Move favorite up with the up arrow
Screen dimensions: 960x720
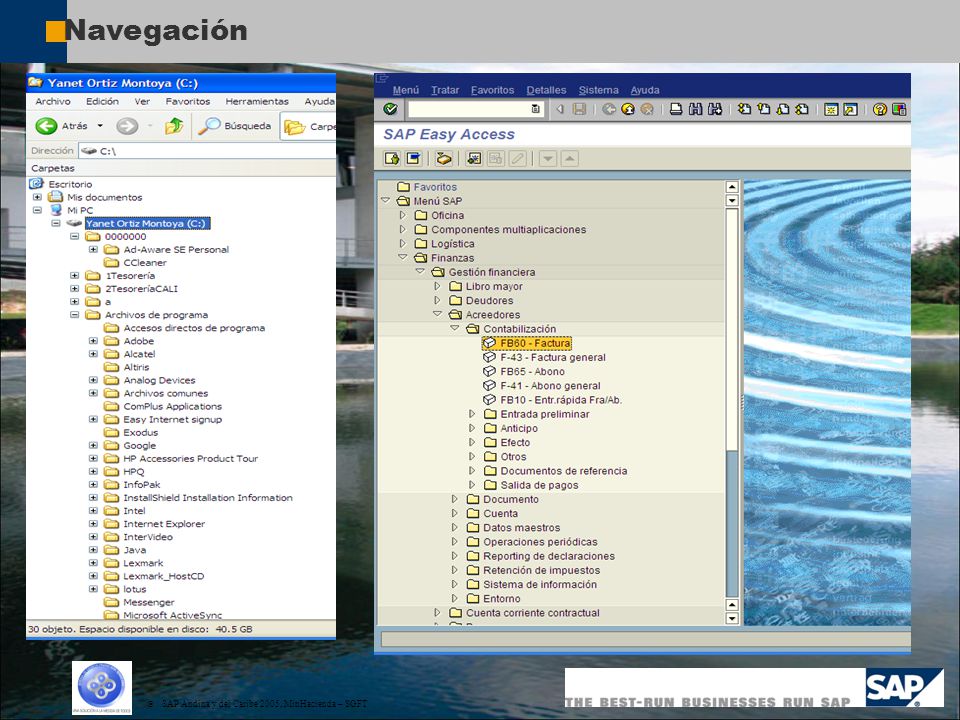[569, 159]
